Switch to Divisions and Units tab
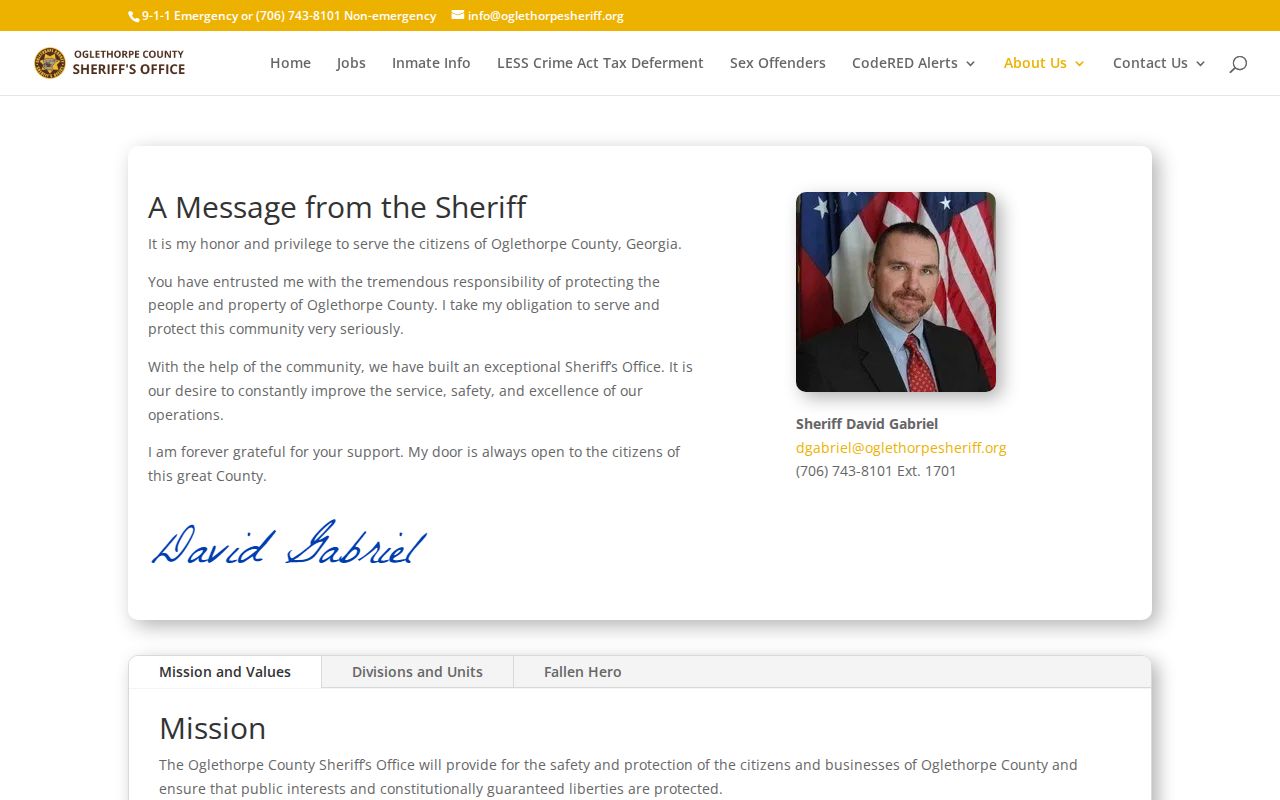Image resolution: width=1280 pixels, height=800 pixels. [x=417, y=672]
